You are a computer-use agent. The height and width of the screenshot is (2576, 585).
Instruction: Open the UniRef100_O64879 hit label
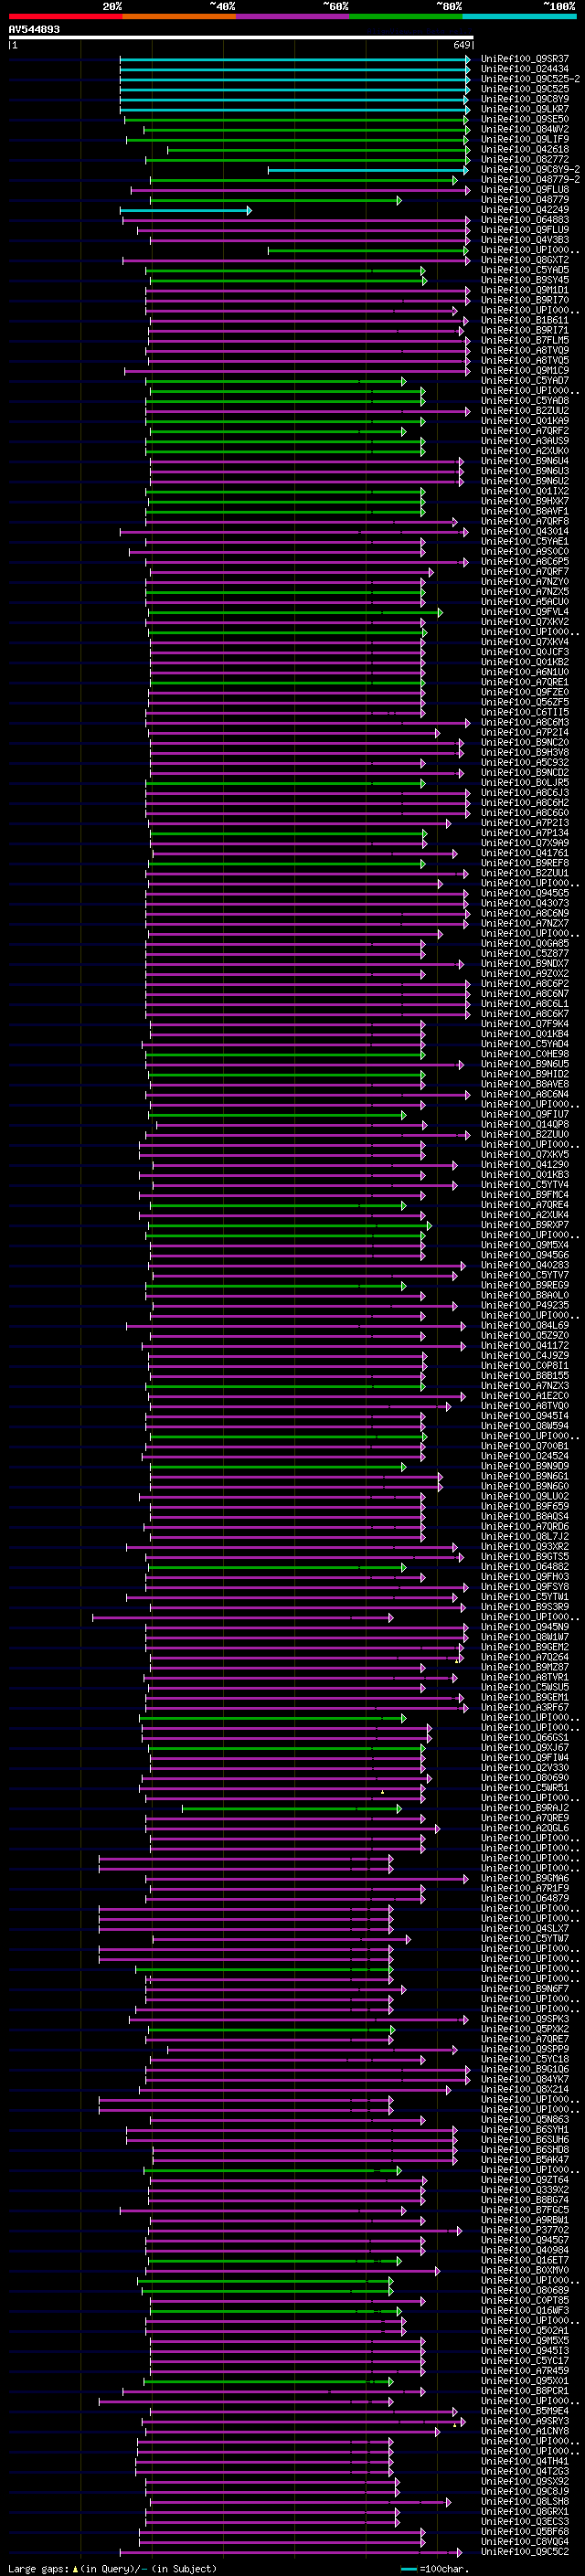tap(525, 1899)
